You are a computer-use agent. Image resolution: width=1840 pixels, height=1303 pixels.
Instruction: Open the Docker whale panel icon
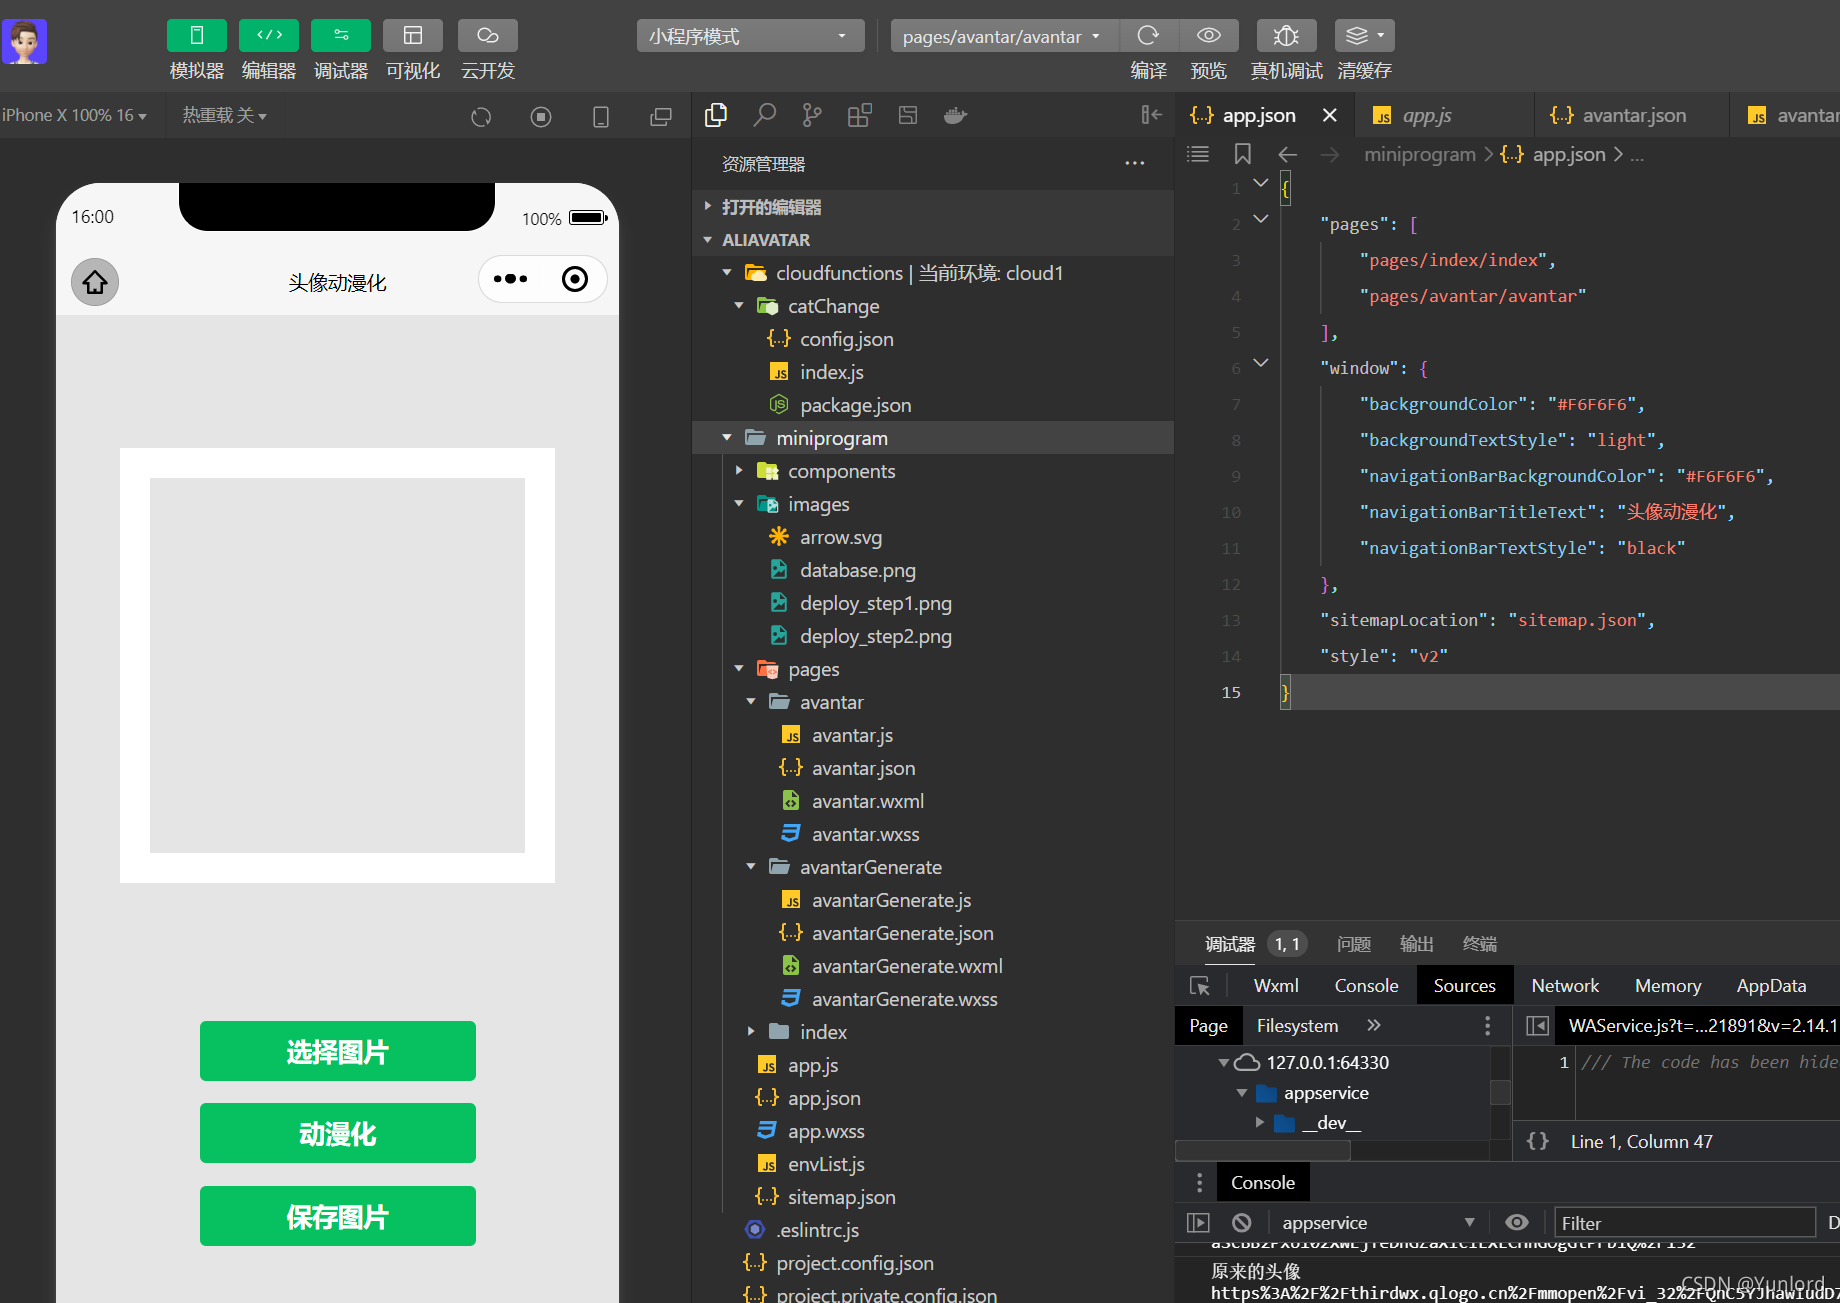[x=955, y=116]
